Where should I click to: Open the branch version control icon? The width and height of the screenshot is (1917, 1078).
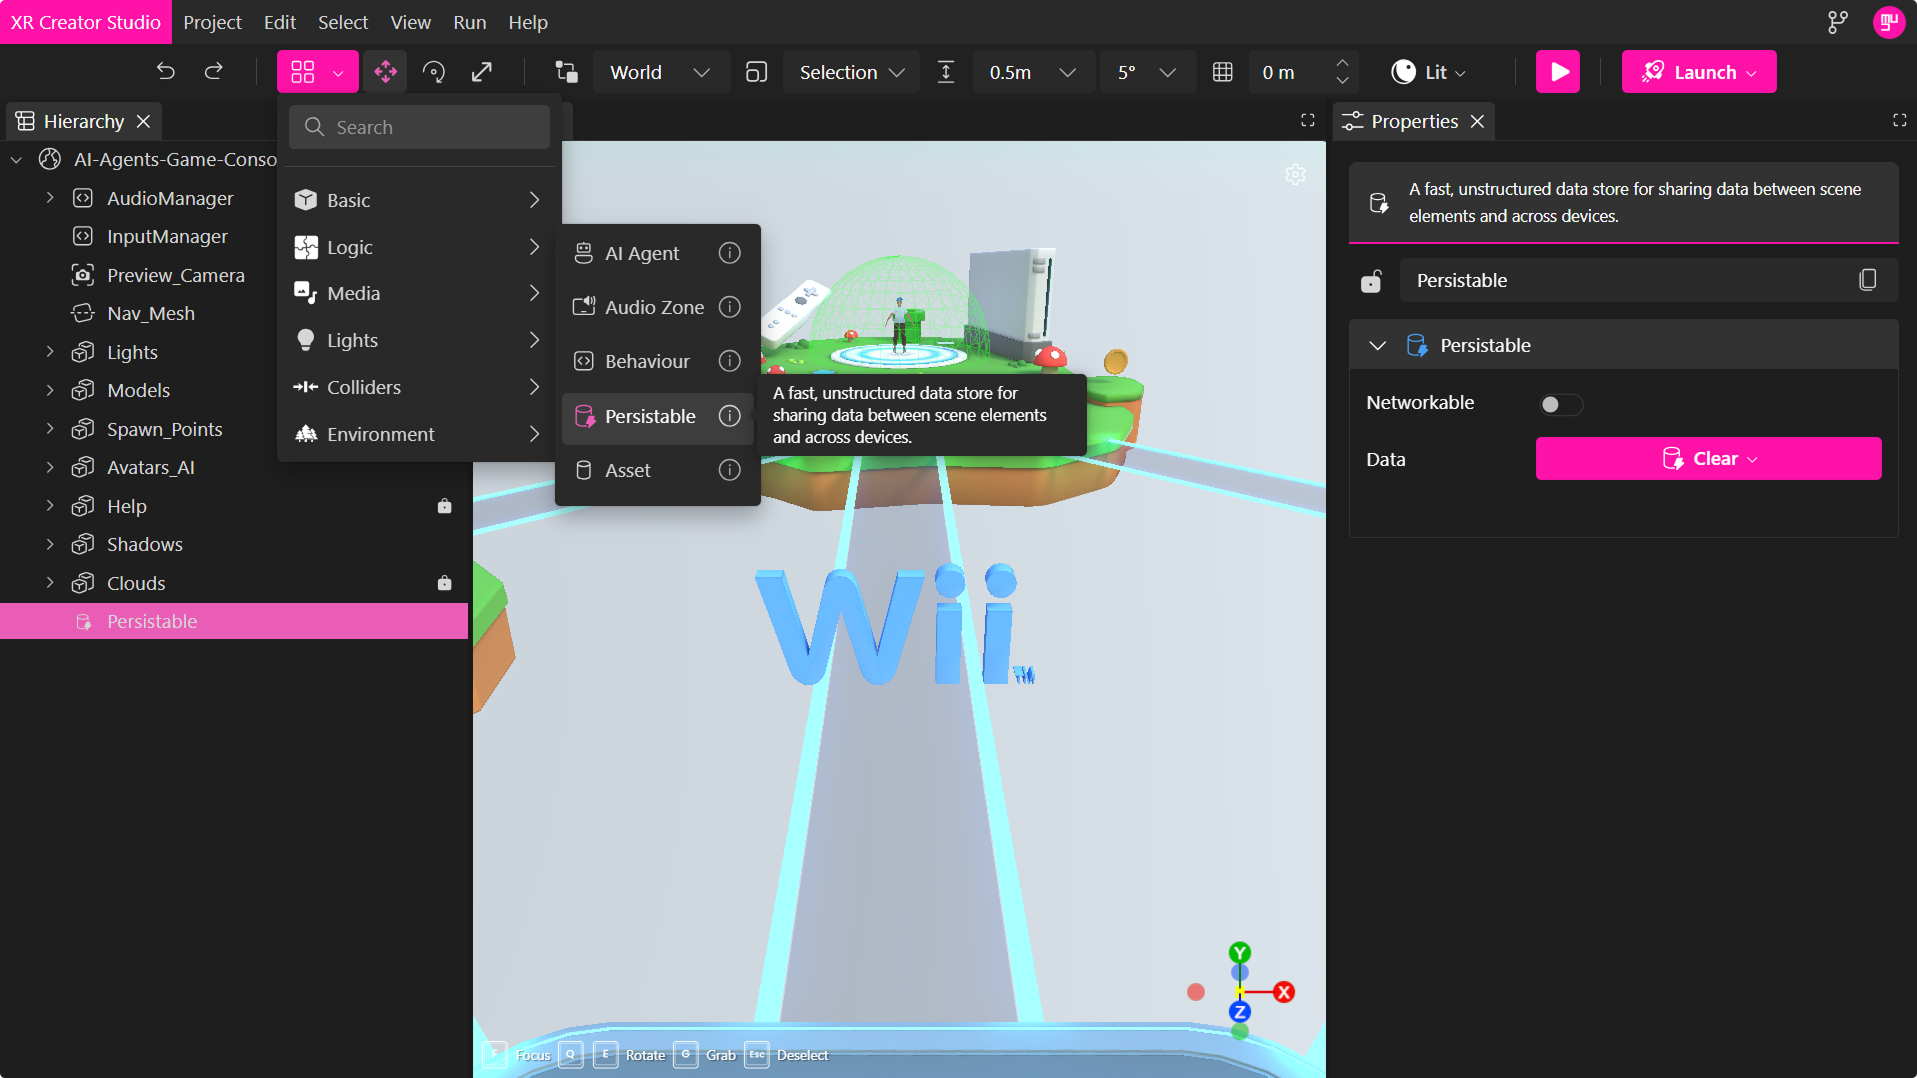click(x=1837, y=22)
